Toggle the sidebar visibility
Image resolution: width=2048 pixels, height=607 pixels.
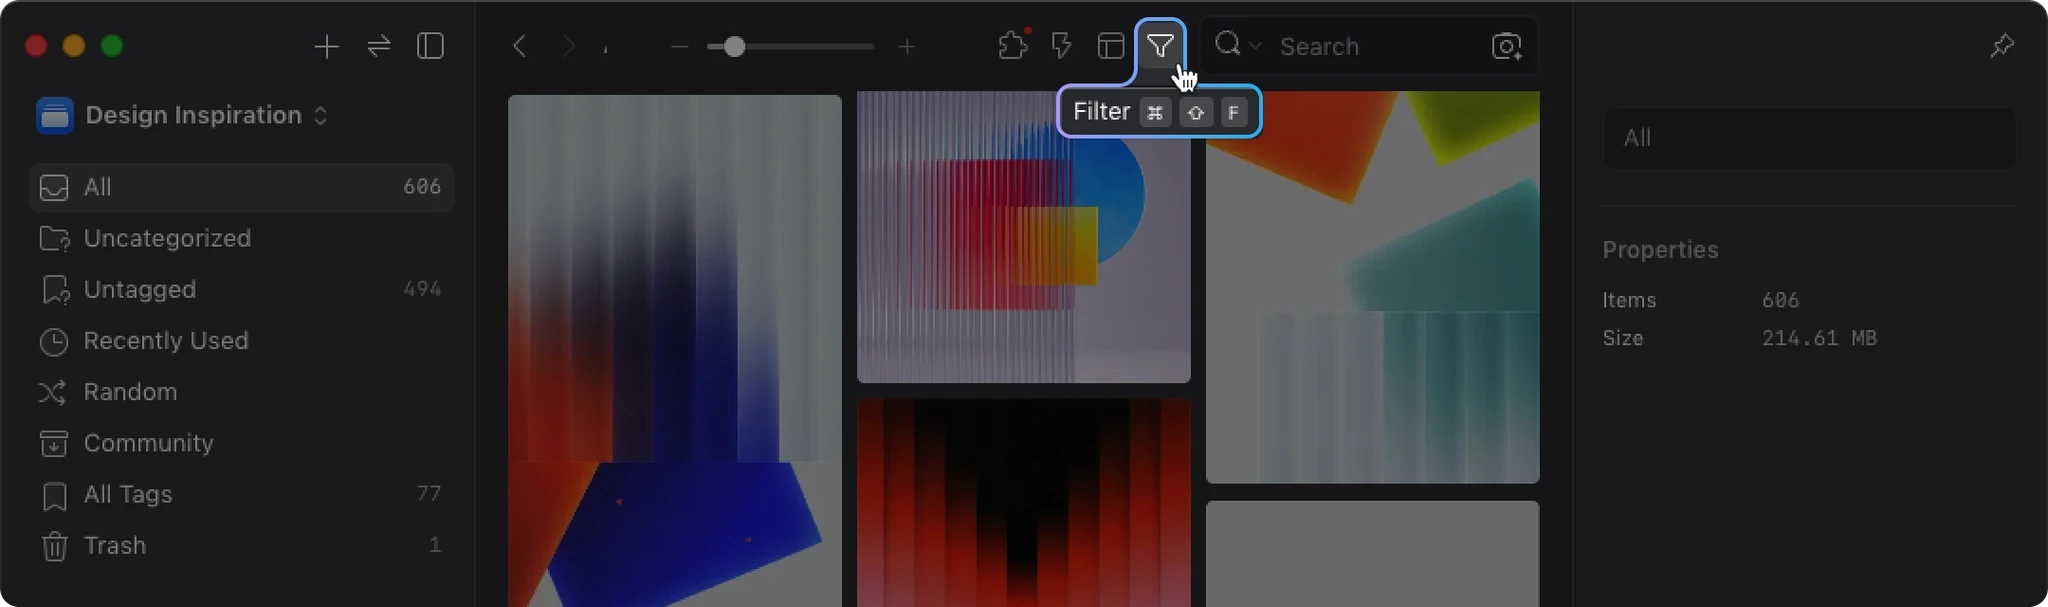pyautogui.click(x=430, y=46)
